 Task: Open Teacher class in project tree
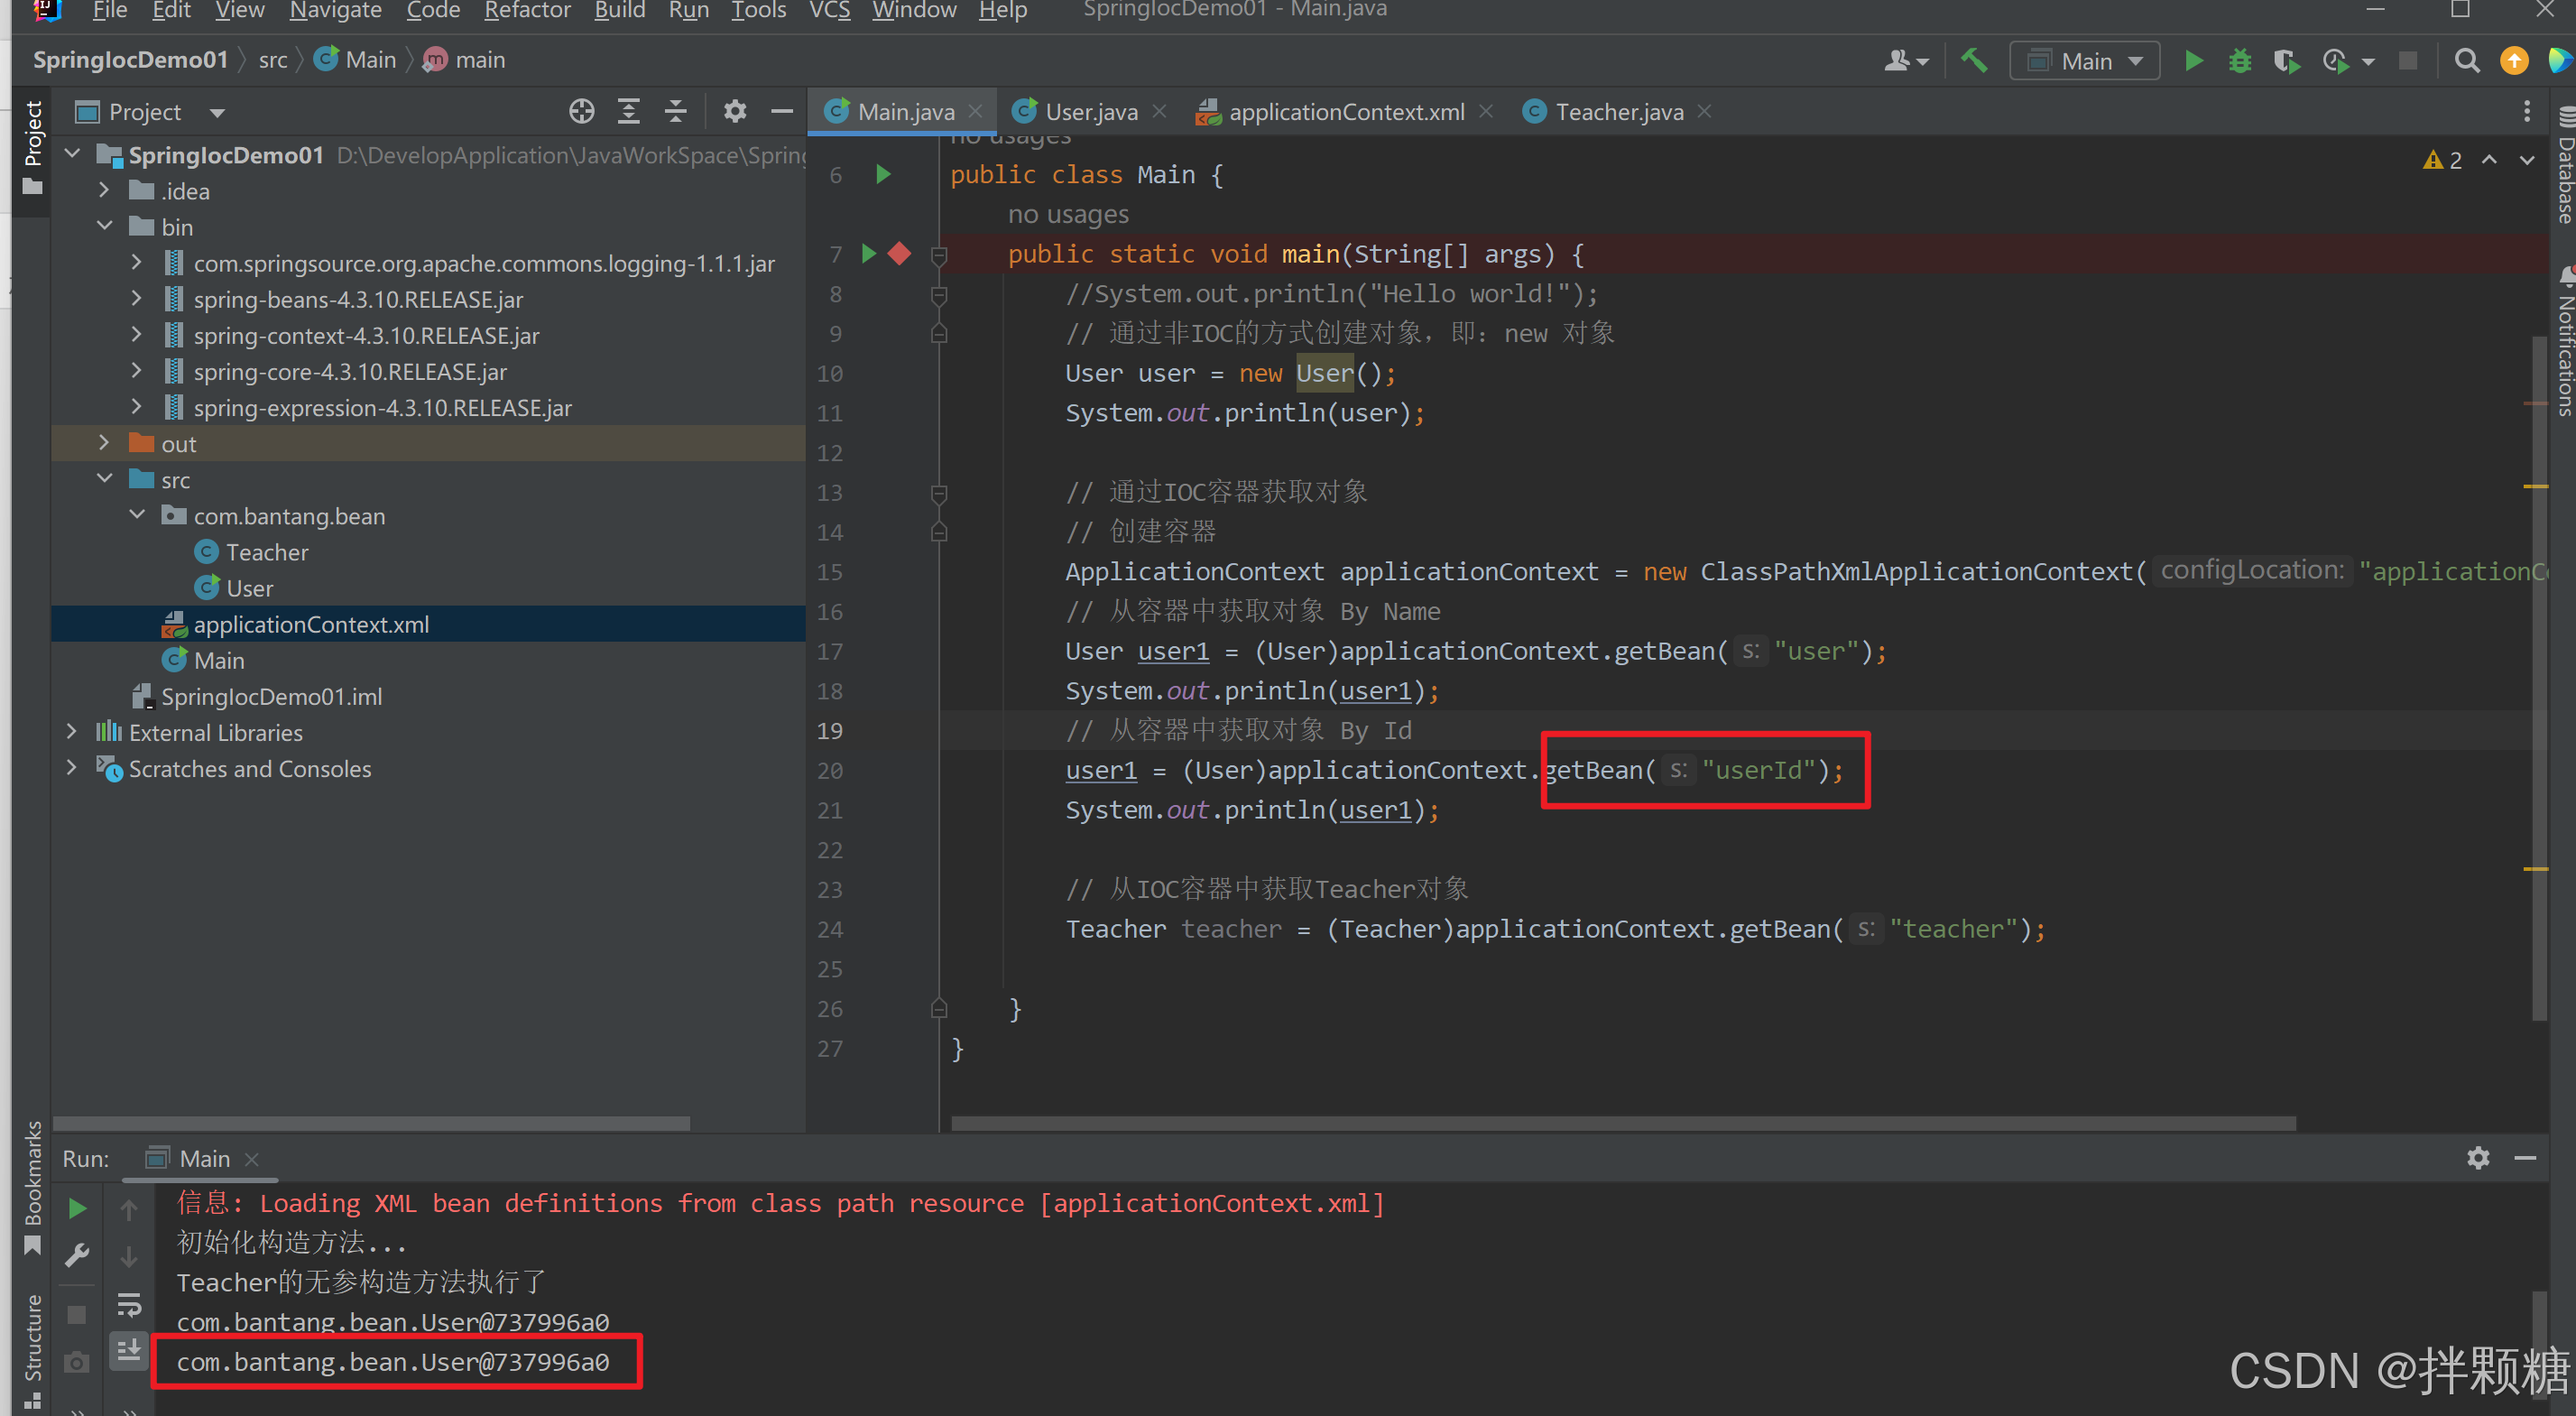266,552
